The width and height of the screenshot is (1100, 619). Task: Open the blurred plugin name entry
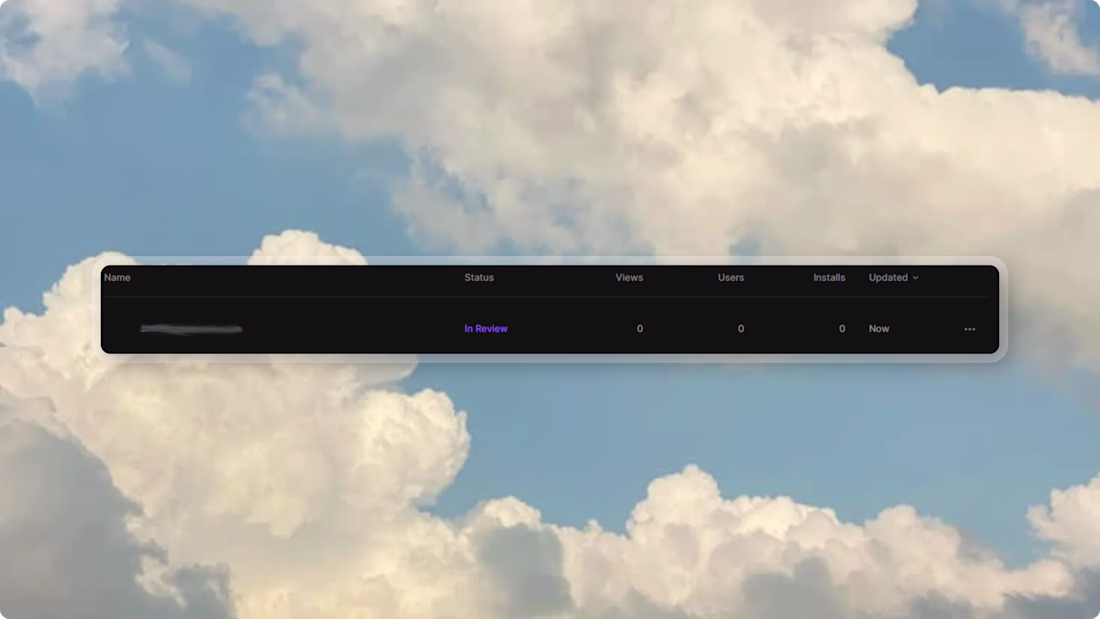[x=191, y=328]
